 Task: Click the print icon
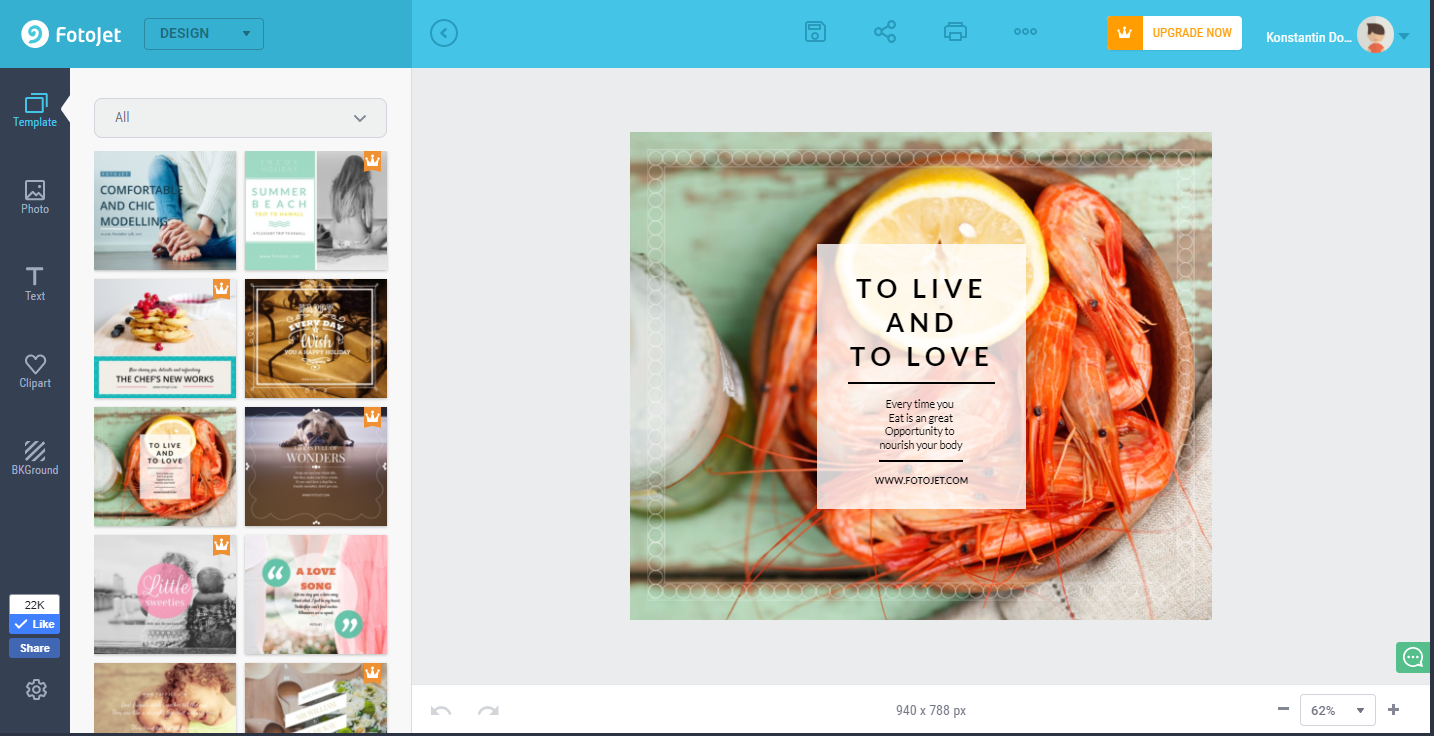pyautogui.click(x=955, y=32)
